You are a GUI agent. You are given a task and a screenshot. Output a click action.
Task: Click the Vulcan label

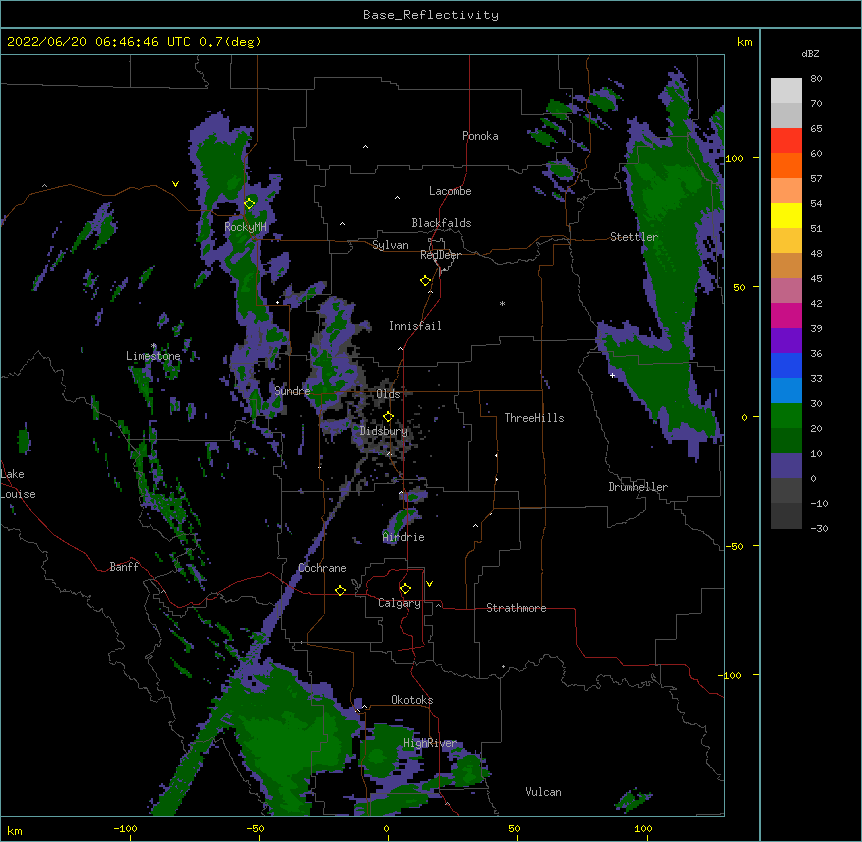[543, 792]
